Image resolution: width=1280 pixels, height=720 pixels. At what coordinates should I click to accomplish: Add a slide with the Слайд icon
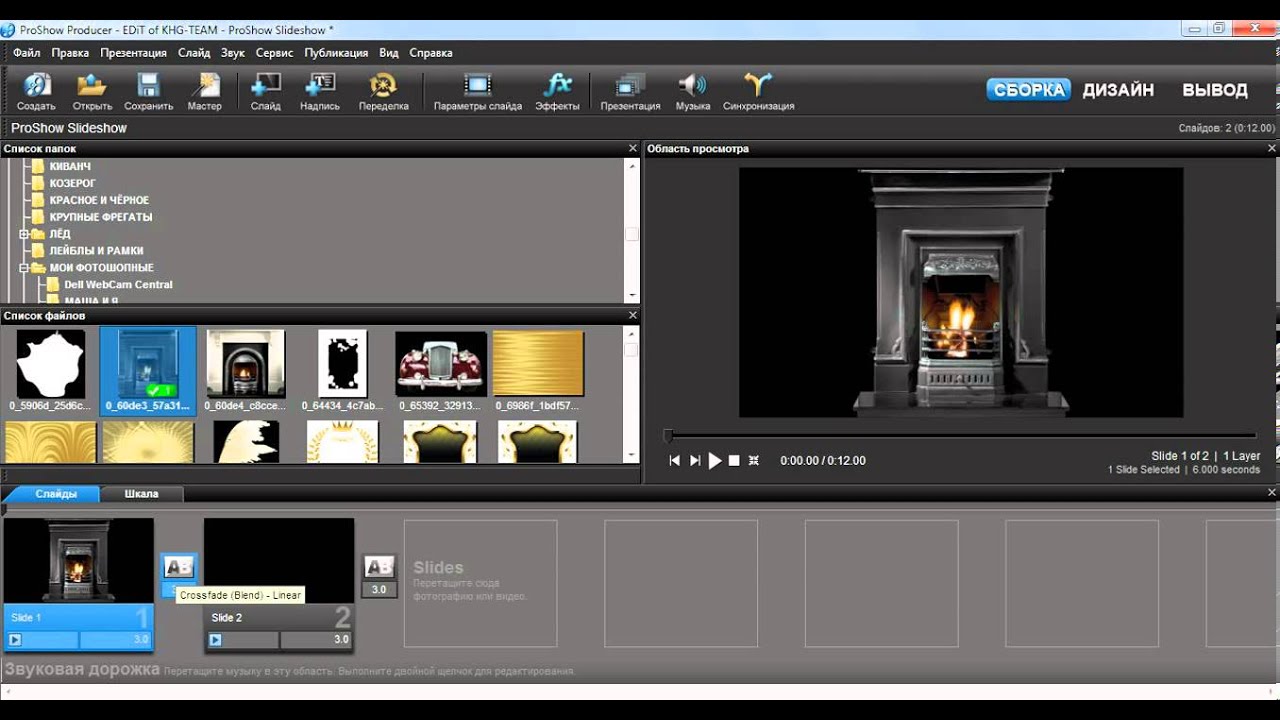266,90
